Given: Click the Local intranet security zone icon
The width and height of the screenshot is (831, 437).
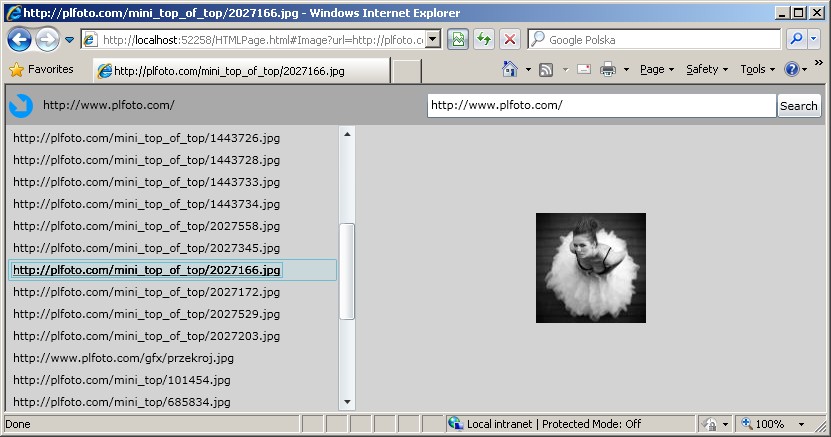Looking at the screenshot, I should click(x=455, y=423).
